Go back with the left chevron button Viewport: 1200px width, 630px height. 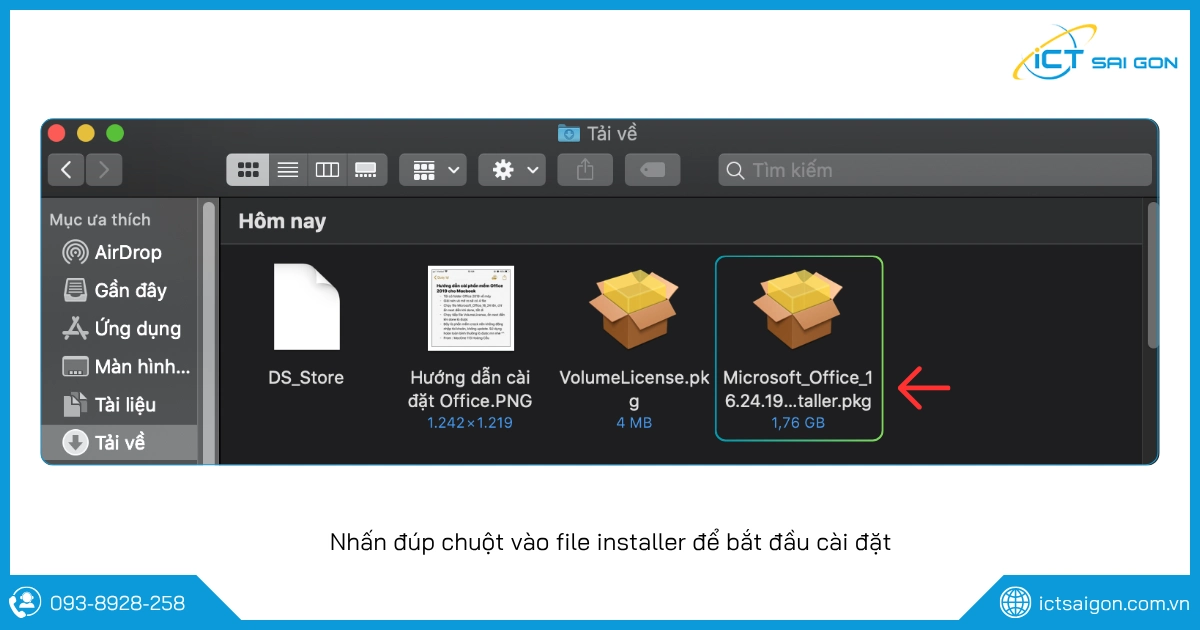tap(66, 170)
